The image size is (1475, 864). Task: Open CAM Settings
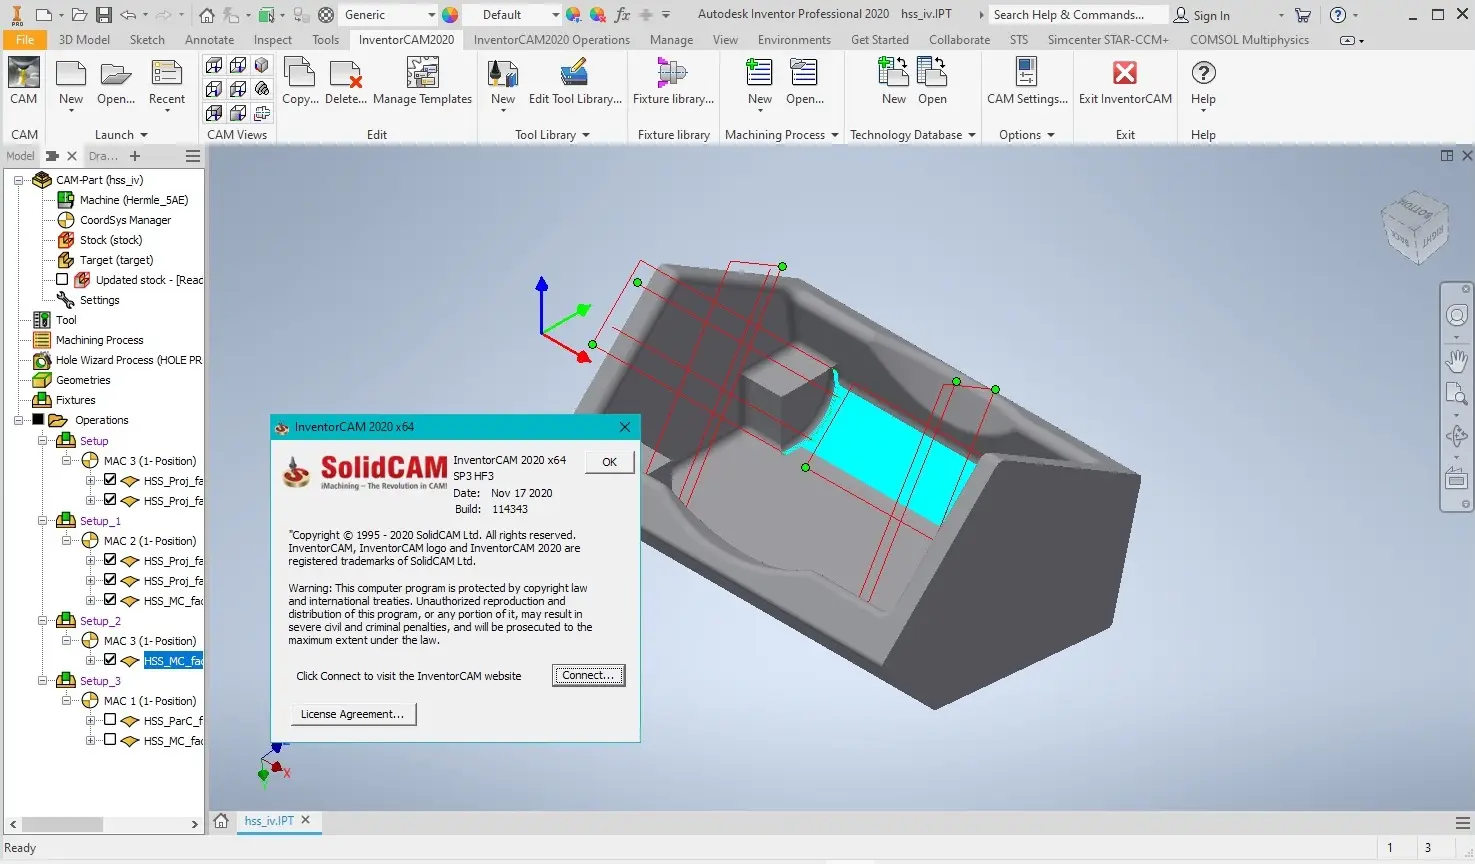(x=1027, y=81)
